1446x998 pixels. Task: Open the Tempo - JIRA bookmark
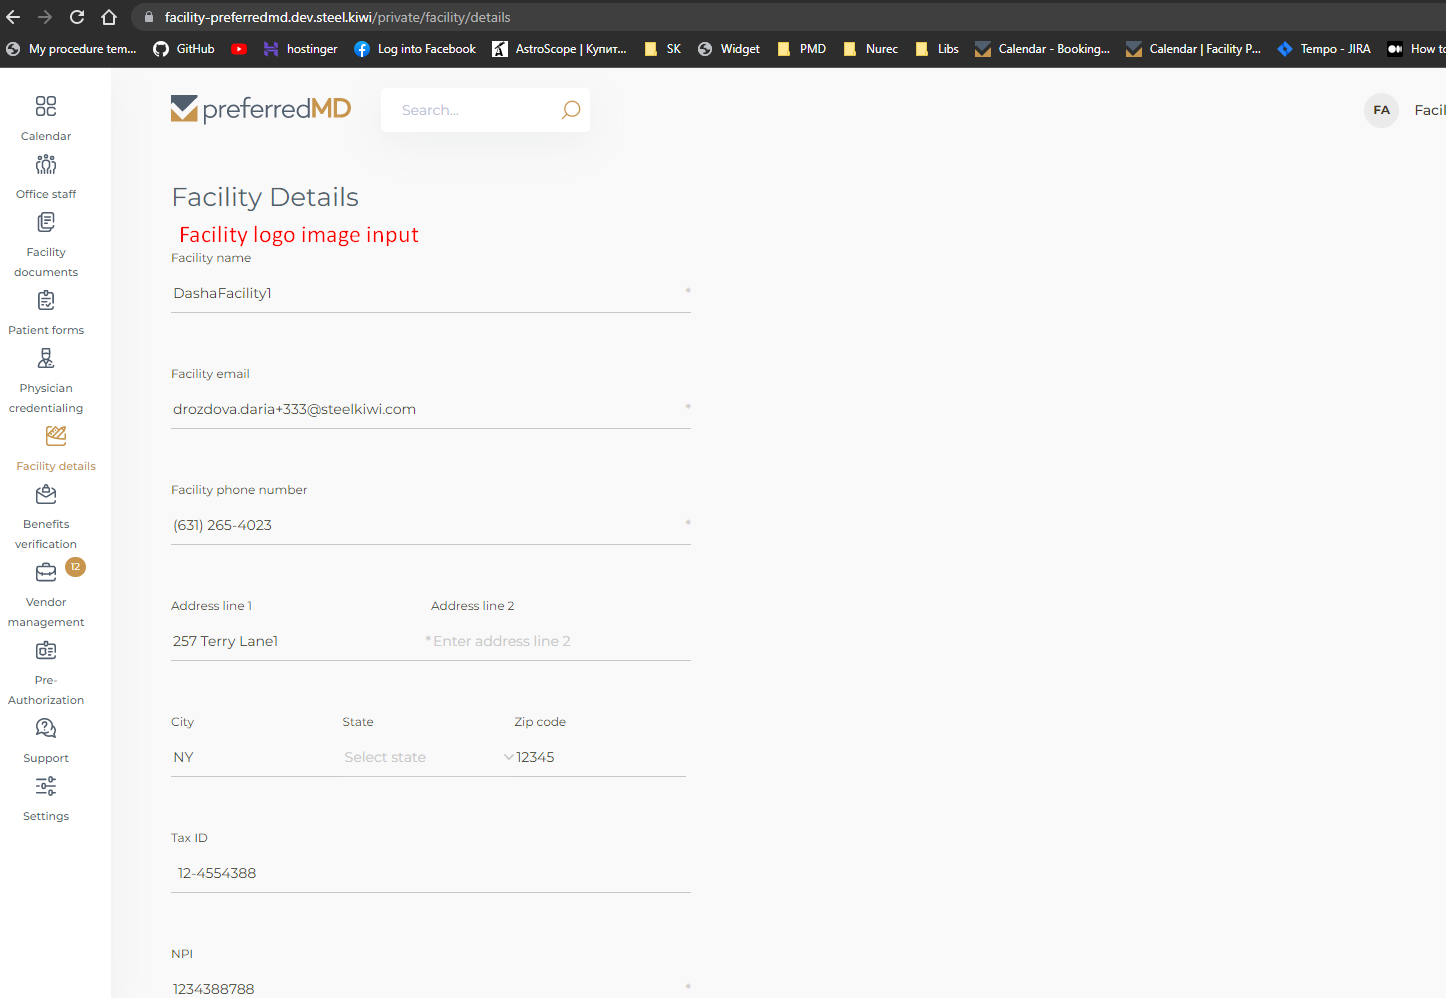pos(1324,49)
